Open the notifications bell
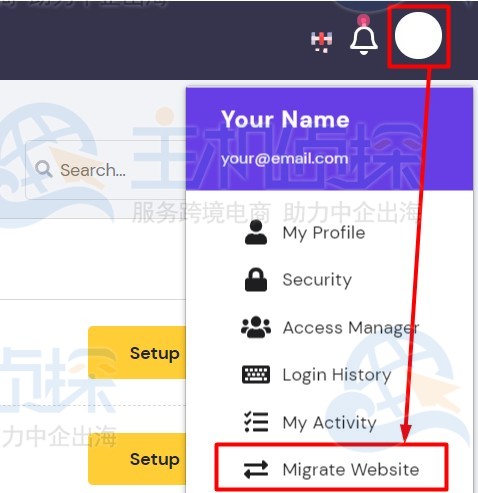This screenshot has width=478, height=493. coord(364,38)
